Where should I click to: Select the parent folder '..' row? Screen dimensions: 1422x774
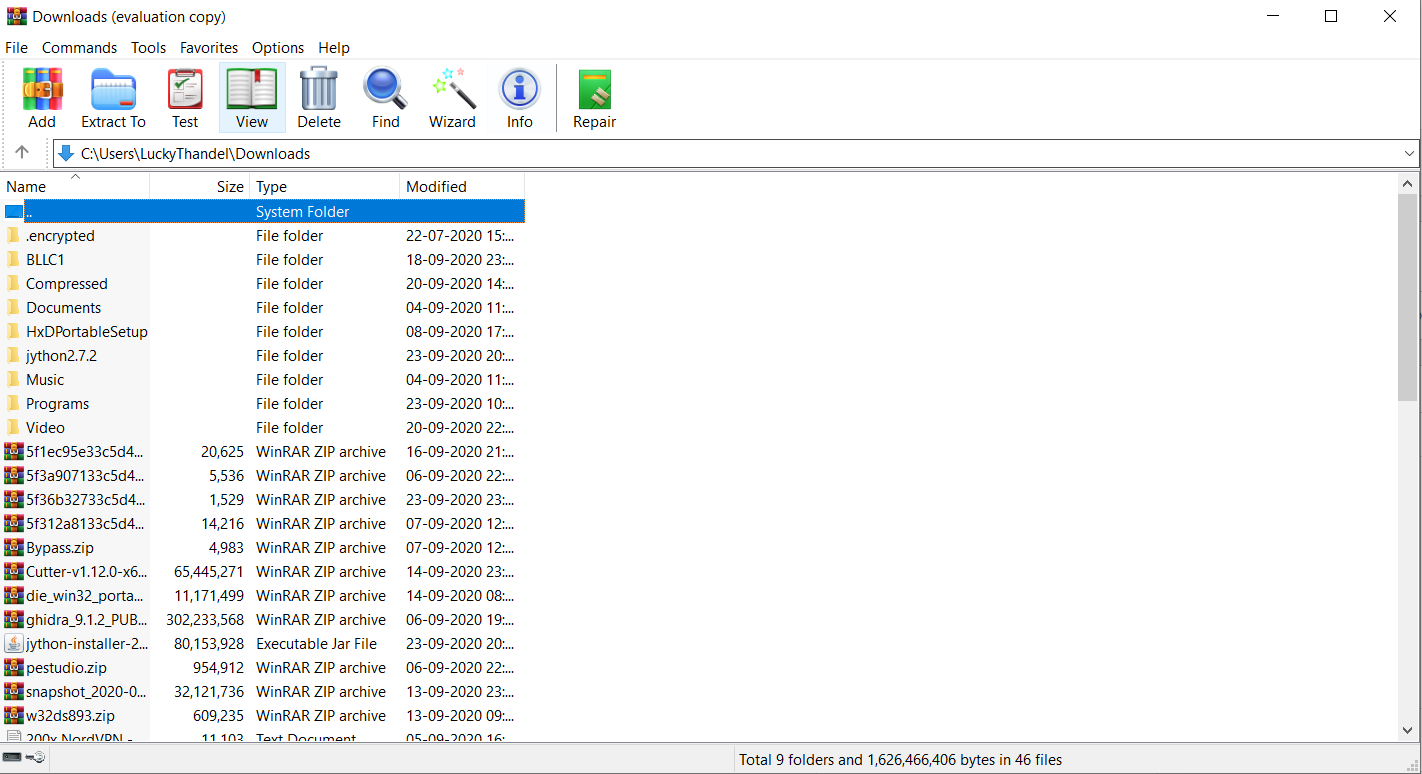pyautogui.click(x=262, y=212)
